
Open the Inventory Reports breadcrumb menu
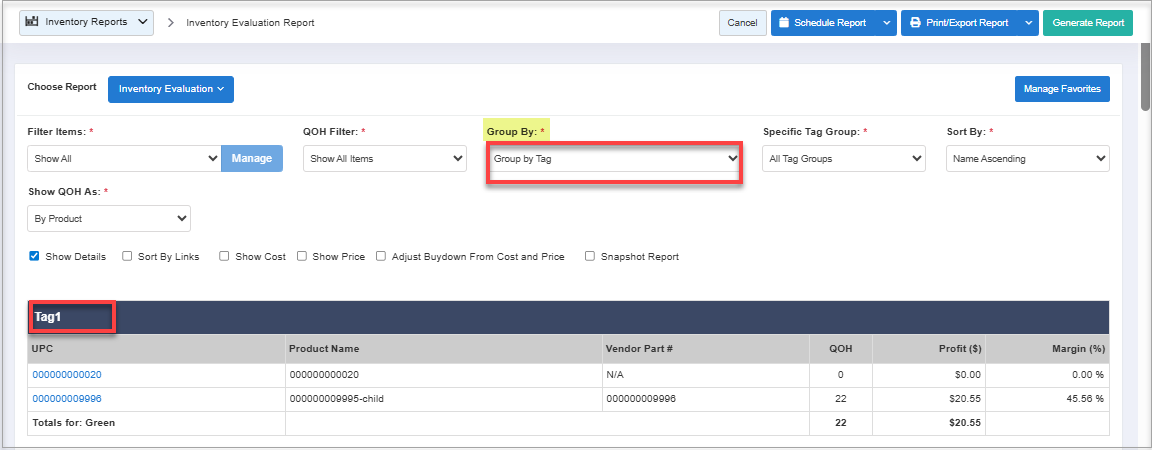coord(87,22)
